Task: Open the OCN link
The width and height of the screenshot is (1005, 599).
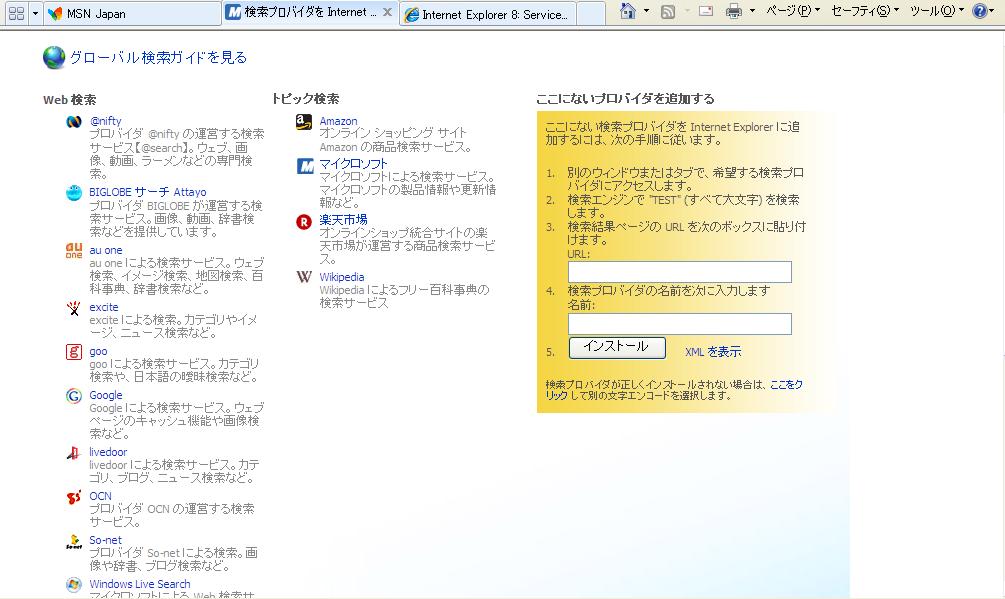Action: pyautogui.click(x=100, y=496)
